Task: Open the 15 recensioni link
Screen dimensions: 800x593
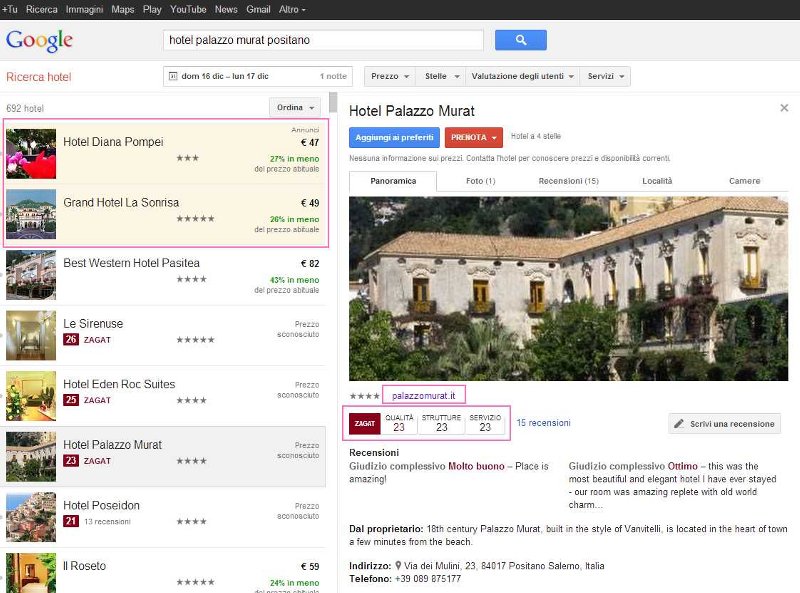Action: 543,423
